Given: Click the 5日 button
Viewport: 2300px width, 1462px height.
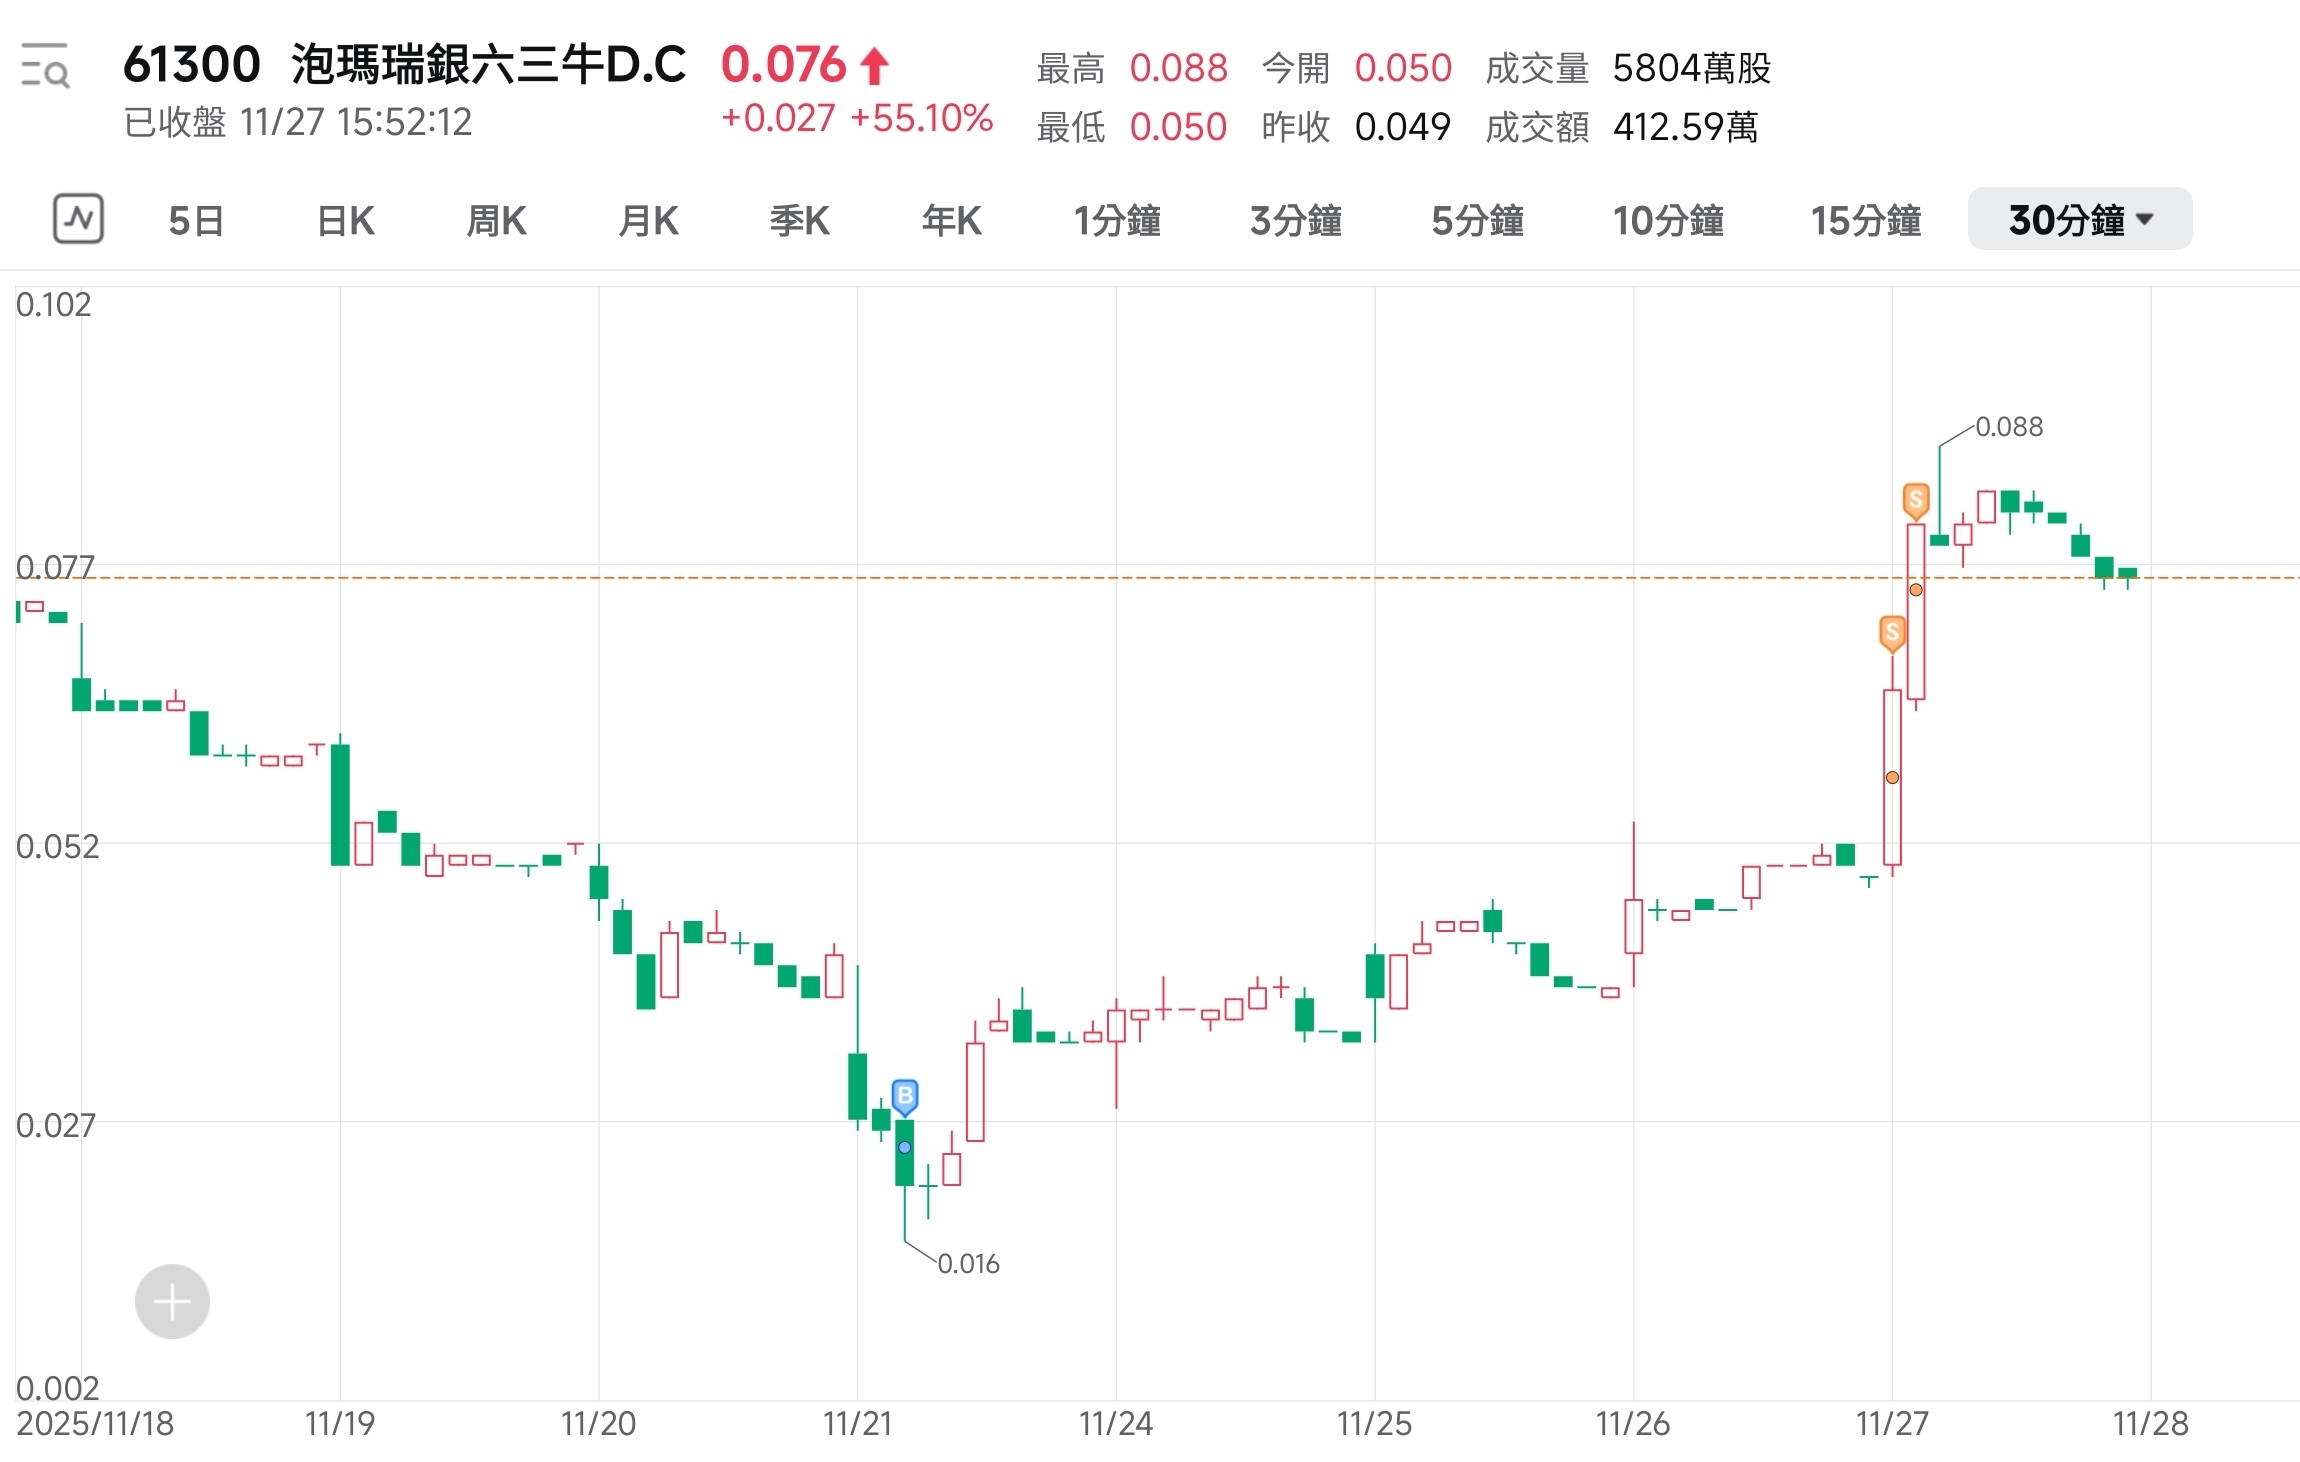Looking at the screenshot, I should (x=195, y=220).
